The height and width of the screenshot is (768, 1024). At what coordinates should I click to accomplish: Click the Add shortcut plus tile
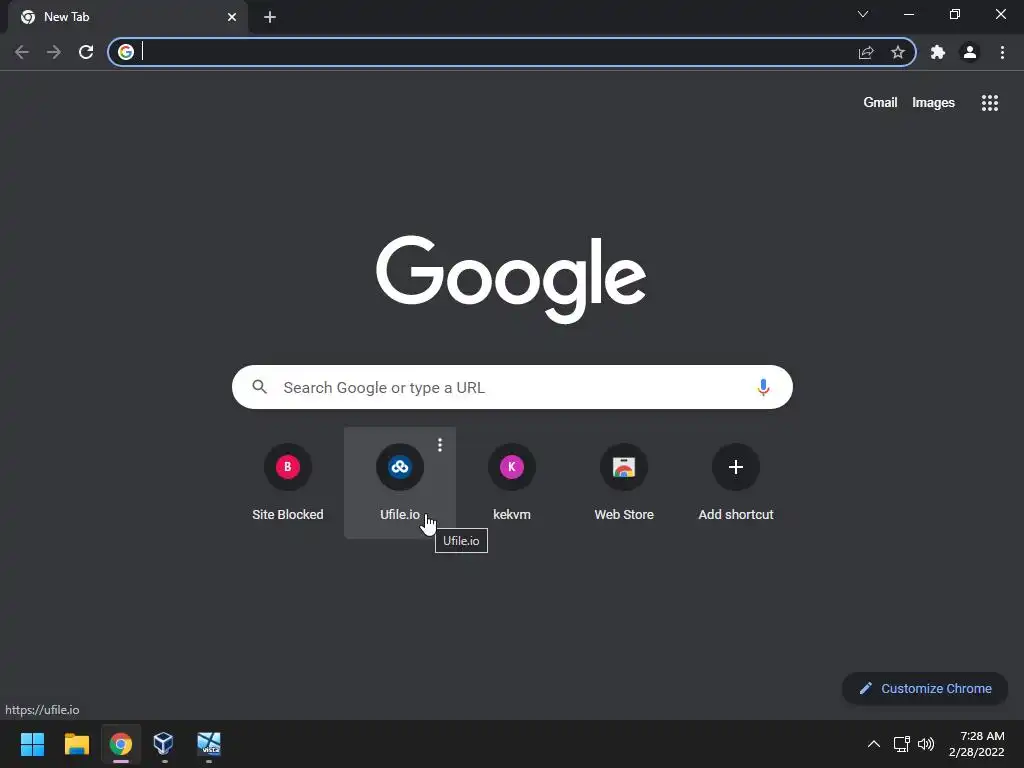pos(736,483)
